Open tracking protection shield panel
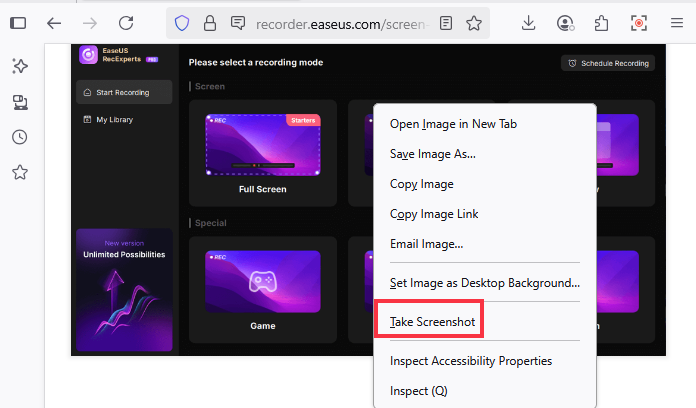The width and height of the screenshot is (696, 408). [x=182, y=23]
